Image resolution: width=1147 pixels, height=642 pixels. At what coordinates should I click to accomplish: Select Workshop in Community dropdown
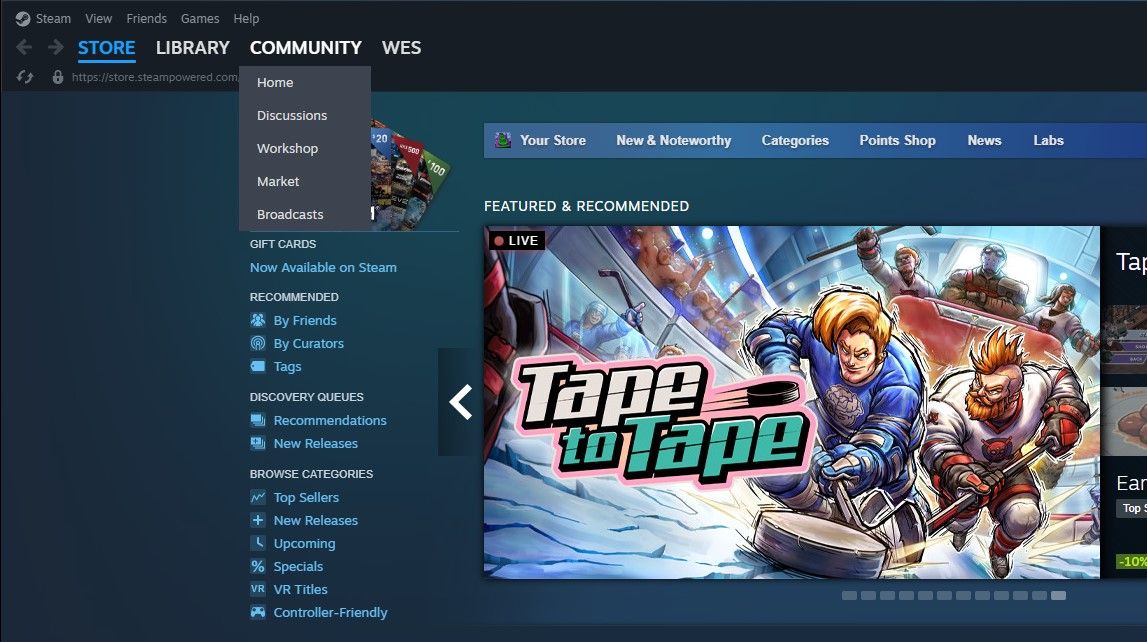tap(305, 148)
